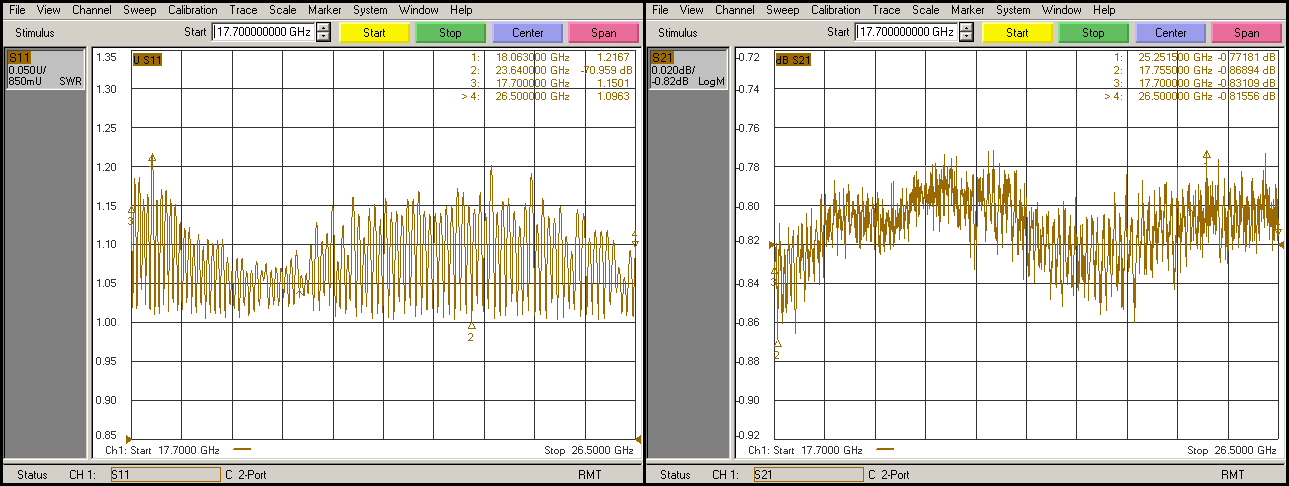
Task: Click marker 1 triangle on the S11 trace
Action: tap(152, 158)
